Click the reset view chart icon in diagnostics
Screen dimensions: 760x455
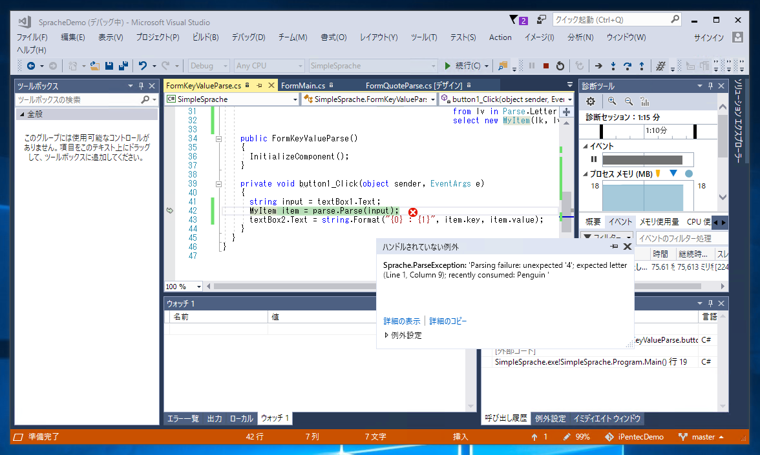[x=645, y=101]
